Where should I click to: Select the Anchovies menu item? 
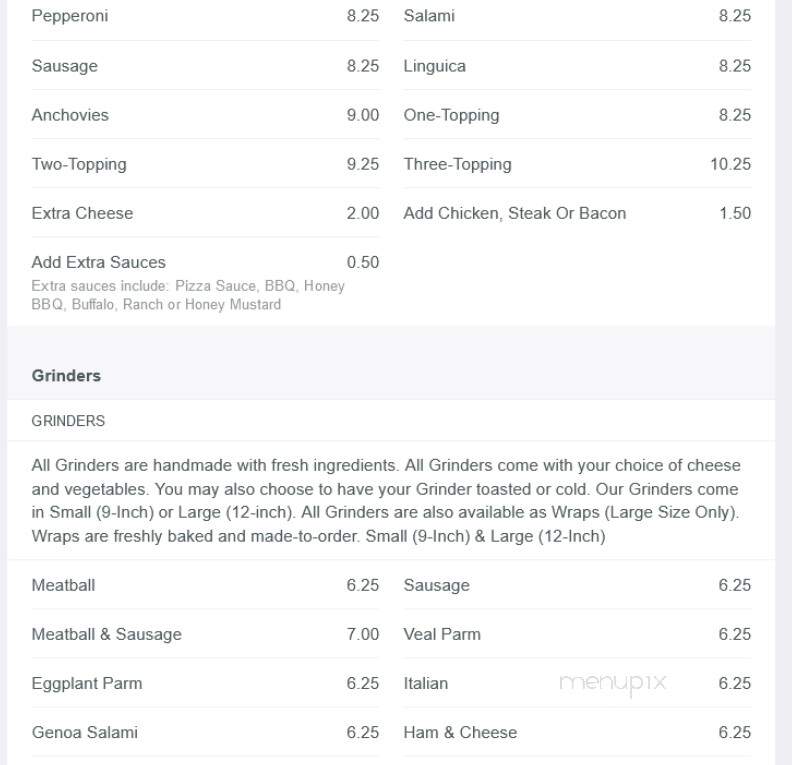[x=205, y=115]
